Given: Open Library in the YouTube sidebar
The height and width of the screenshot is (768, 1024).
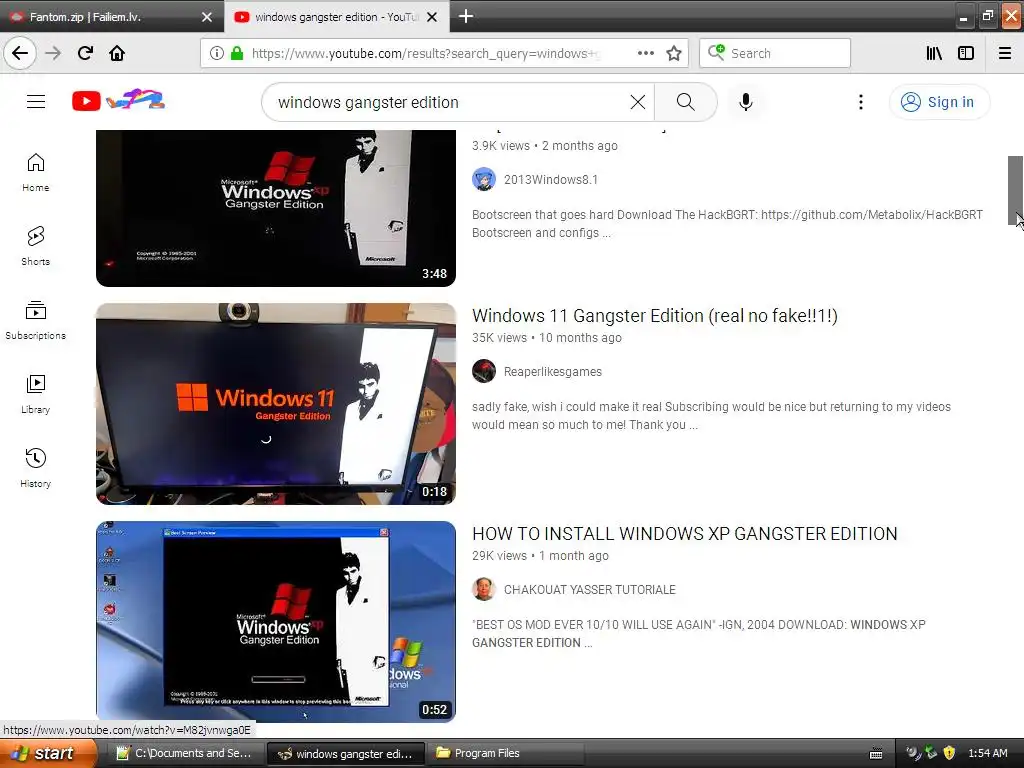Looking at the screenshot, I should pos(36,394).
